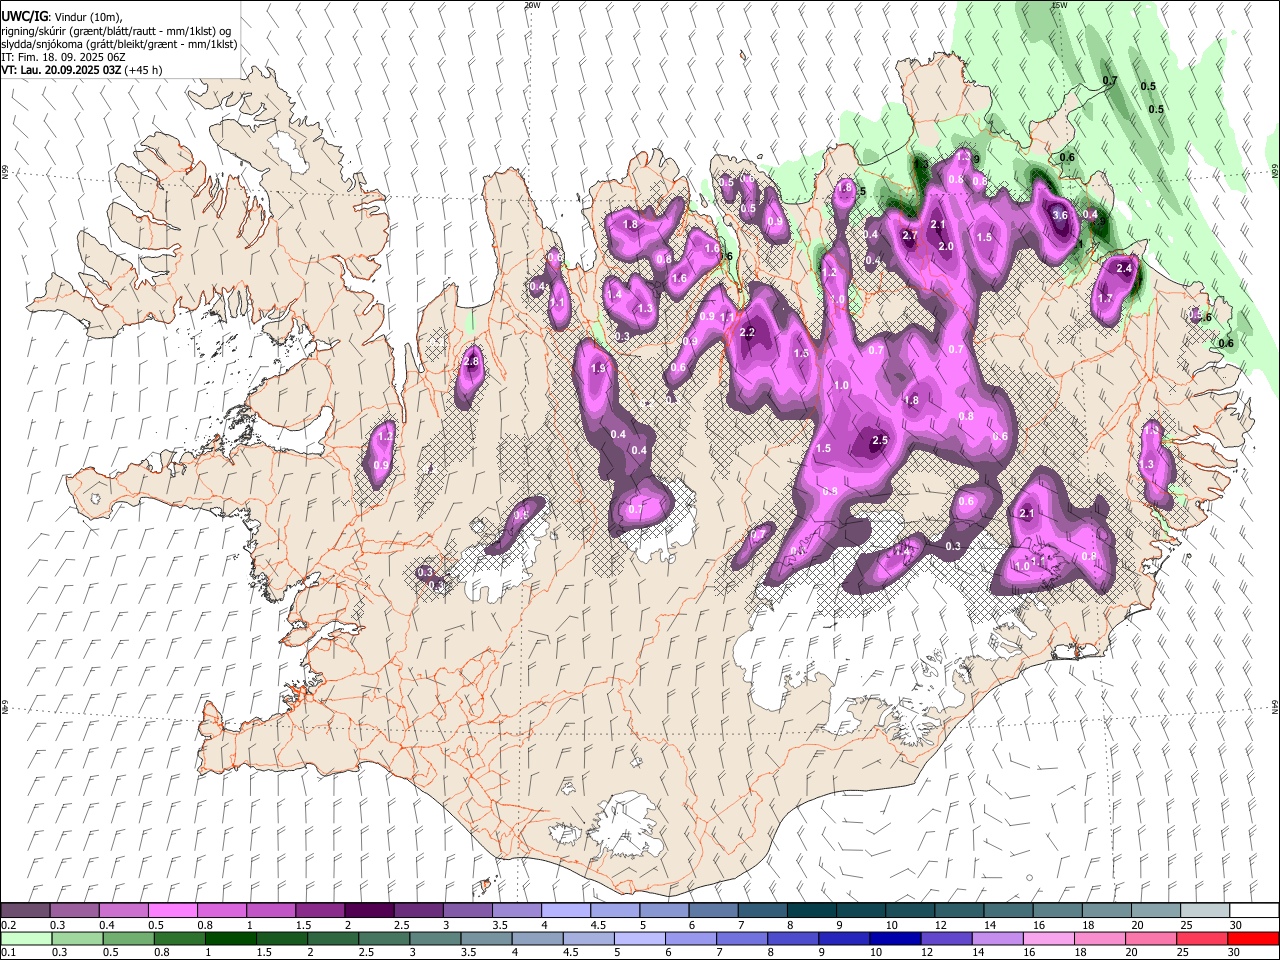Click the '2.5' value inside the dark map blob
1280x960 pixels.
[880, 441]
